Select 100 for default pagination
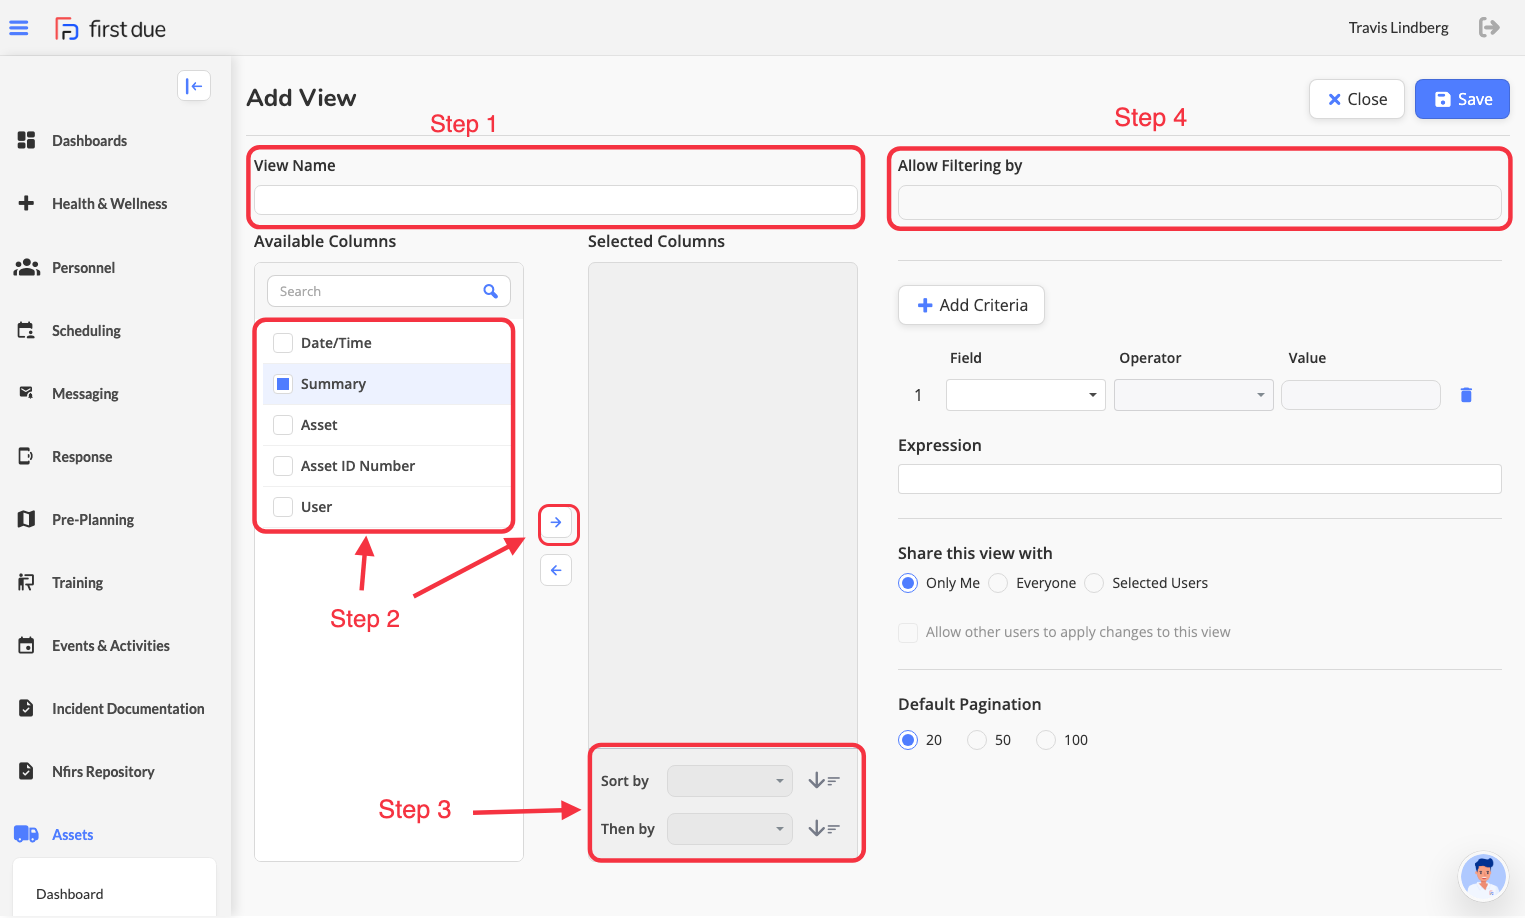The image size is (1525, 918). (1046, 740)
